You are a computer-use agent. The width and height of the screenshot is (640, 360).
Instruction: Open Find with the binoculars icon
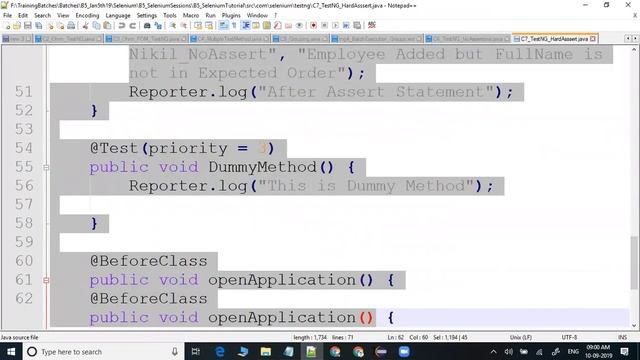pyautogui.click(x=147, y=25)
